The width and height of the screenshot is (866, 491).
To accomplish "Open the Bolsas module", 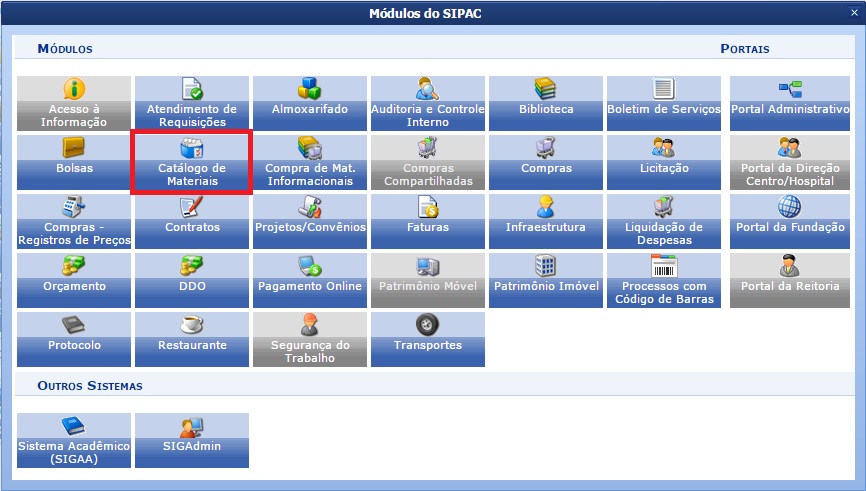I will click(x=74, y=162).
